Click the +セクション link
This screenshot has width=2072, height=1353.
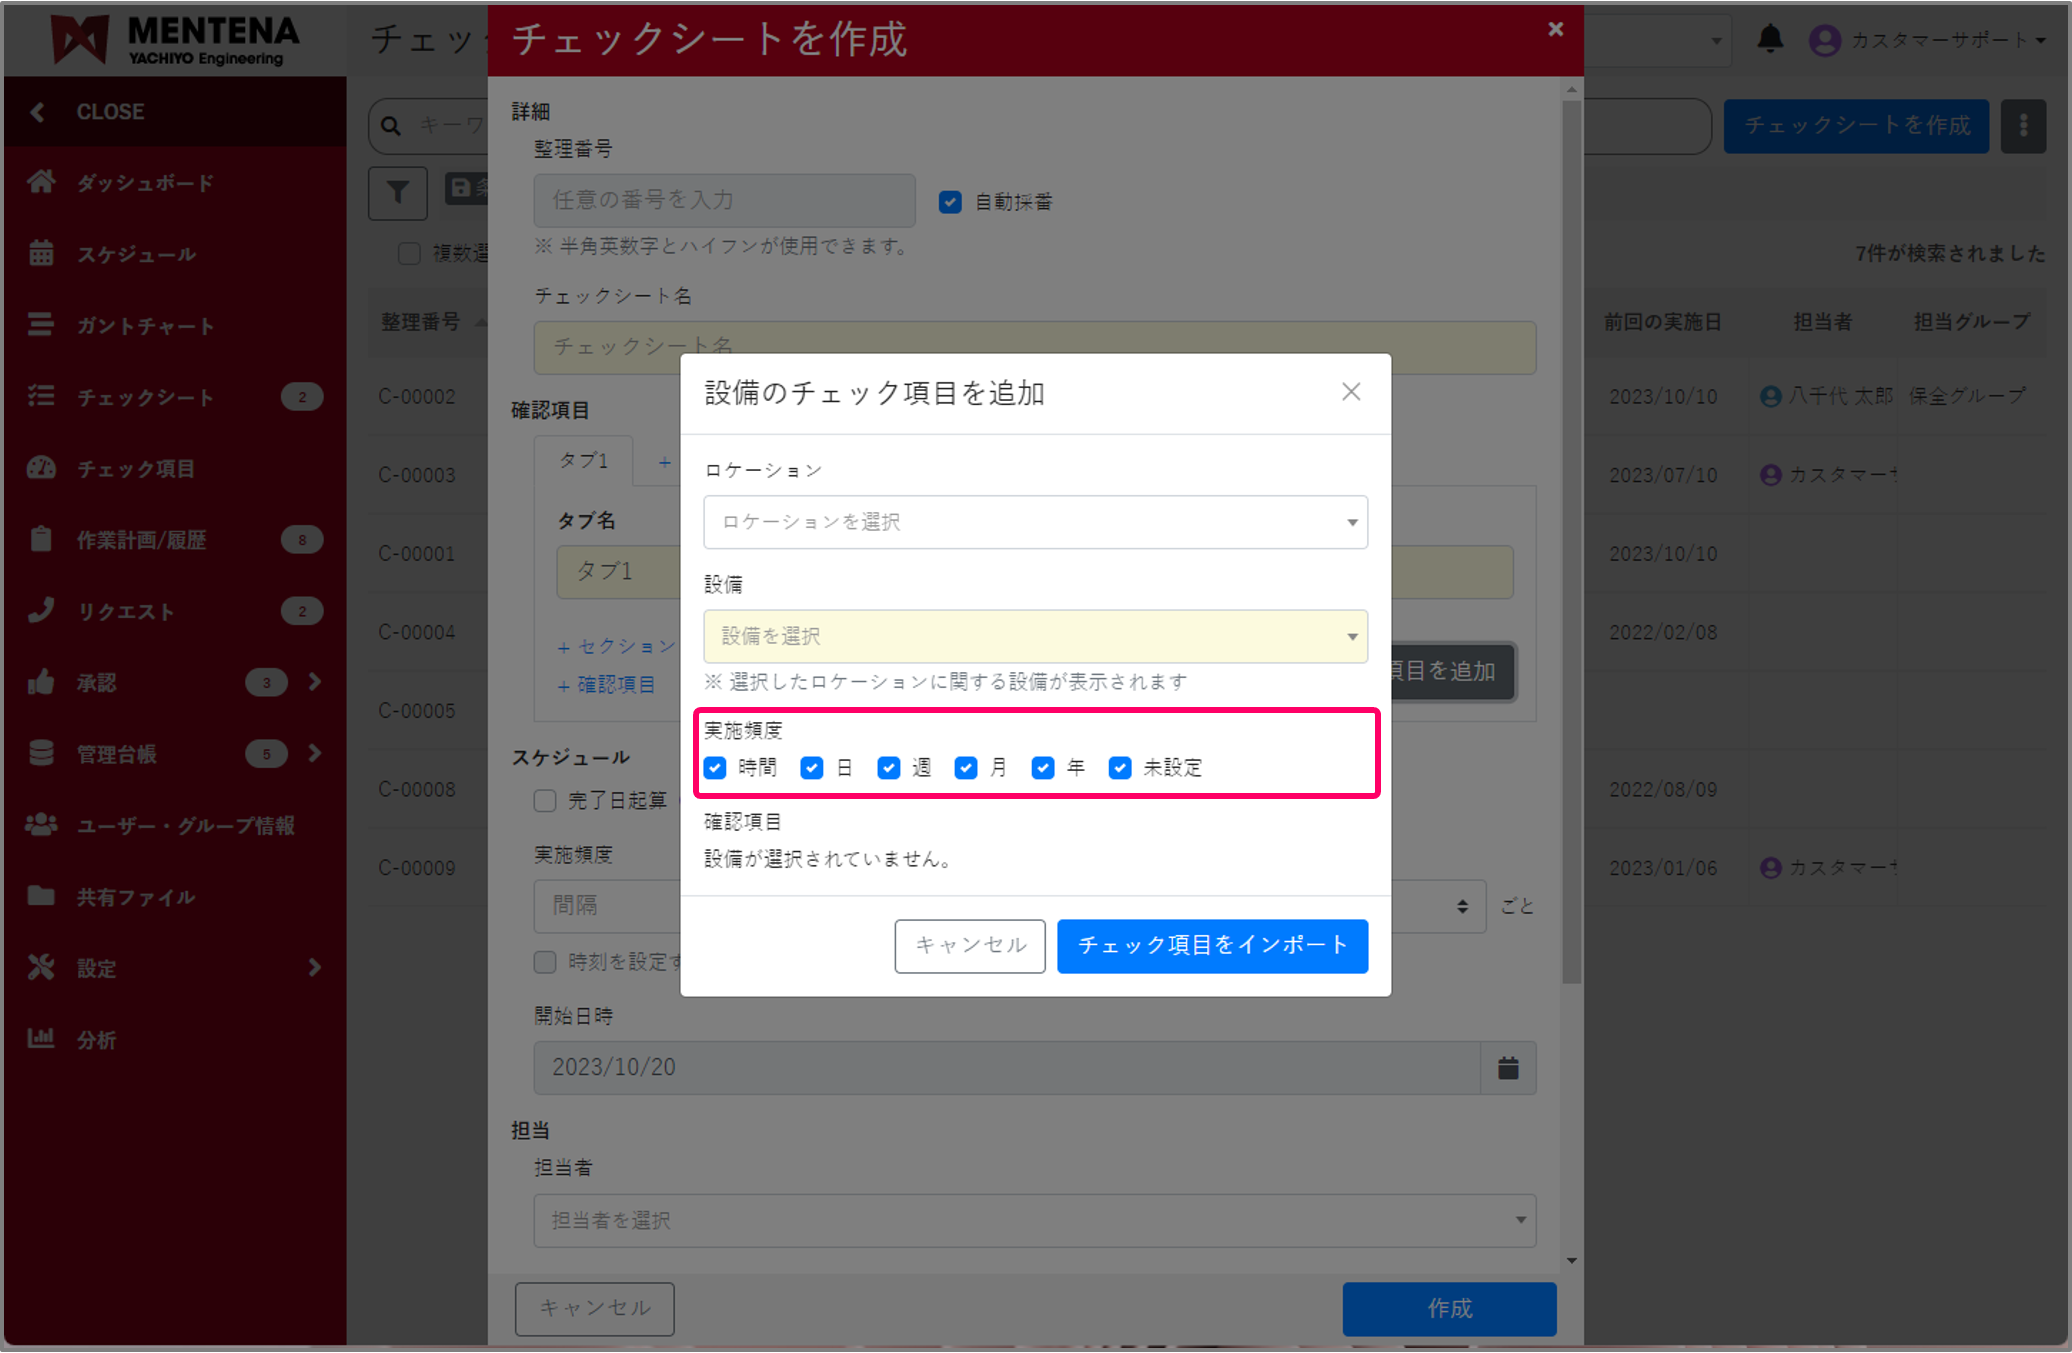tap(614, 646)
